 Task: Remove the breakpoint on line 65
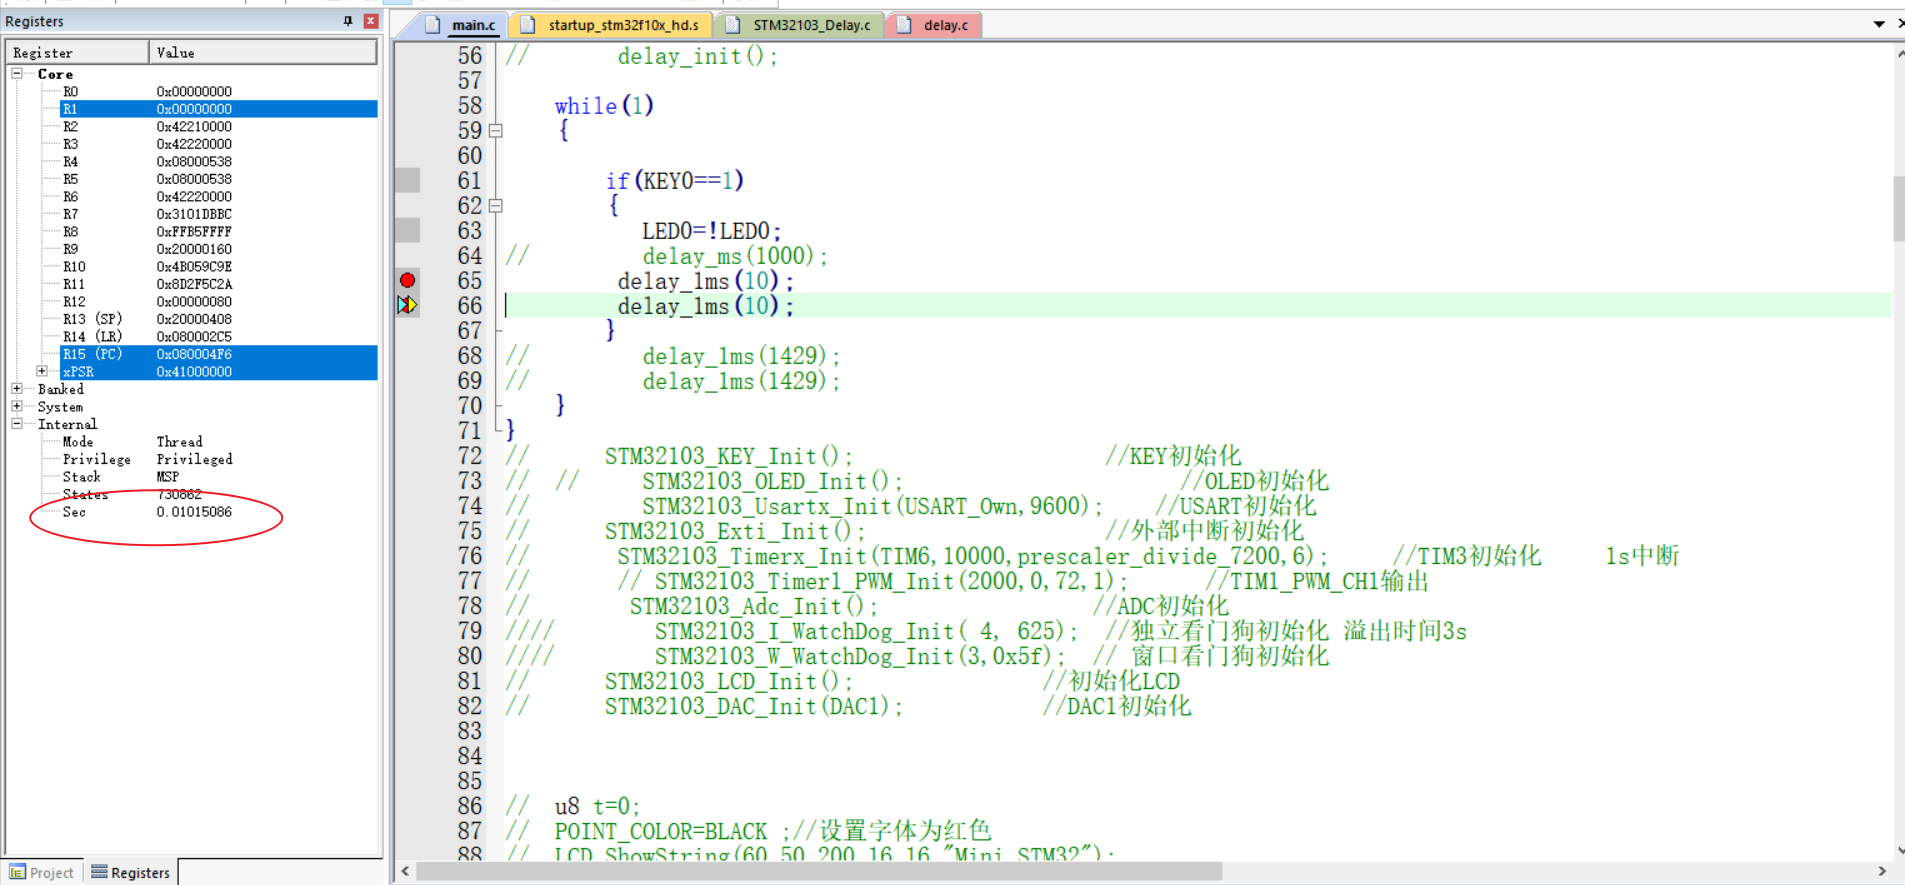tap(408, 280)
